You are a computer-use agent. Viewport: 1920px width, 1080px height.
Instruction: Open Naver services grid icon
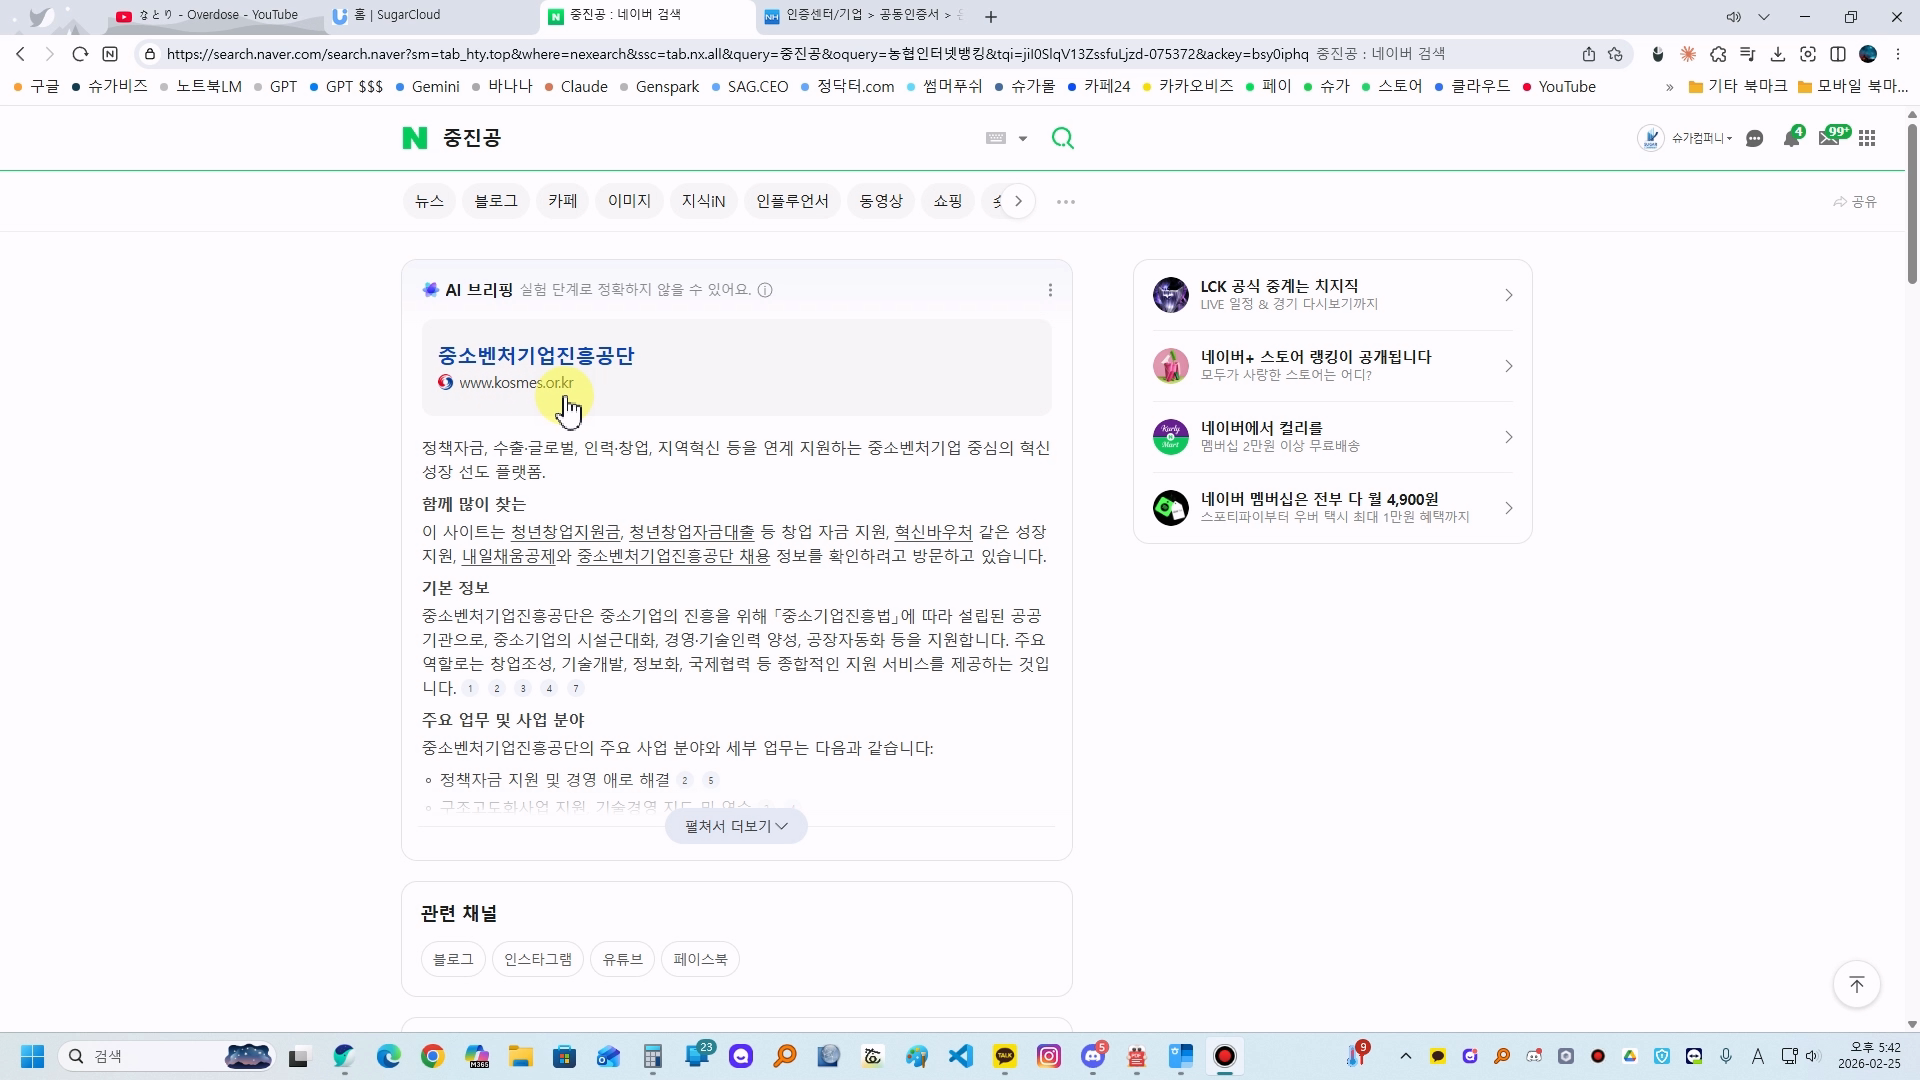[x=1867, y=139]
